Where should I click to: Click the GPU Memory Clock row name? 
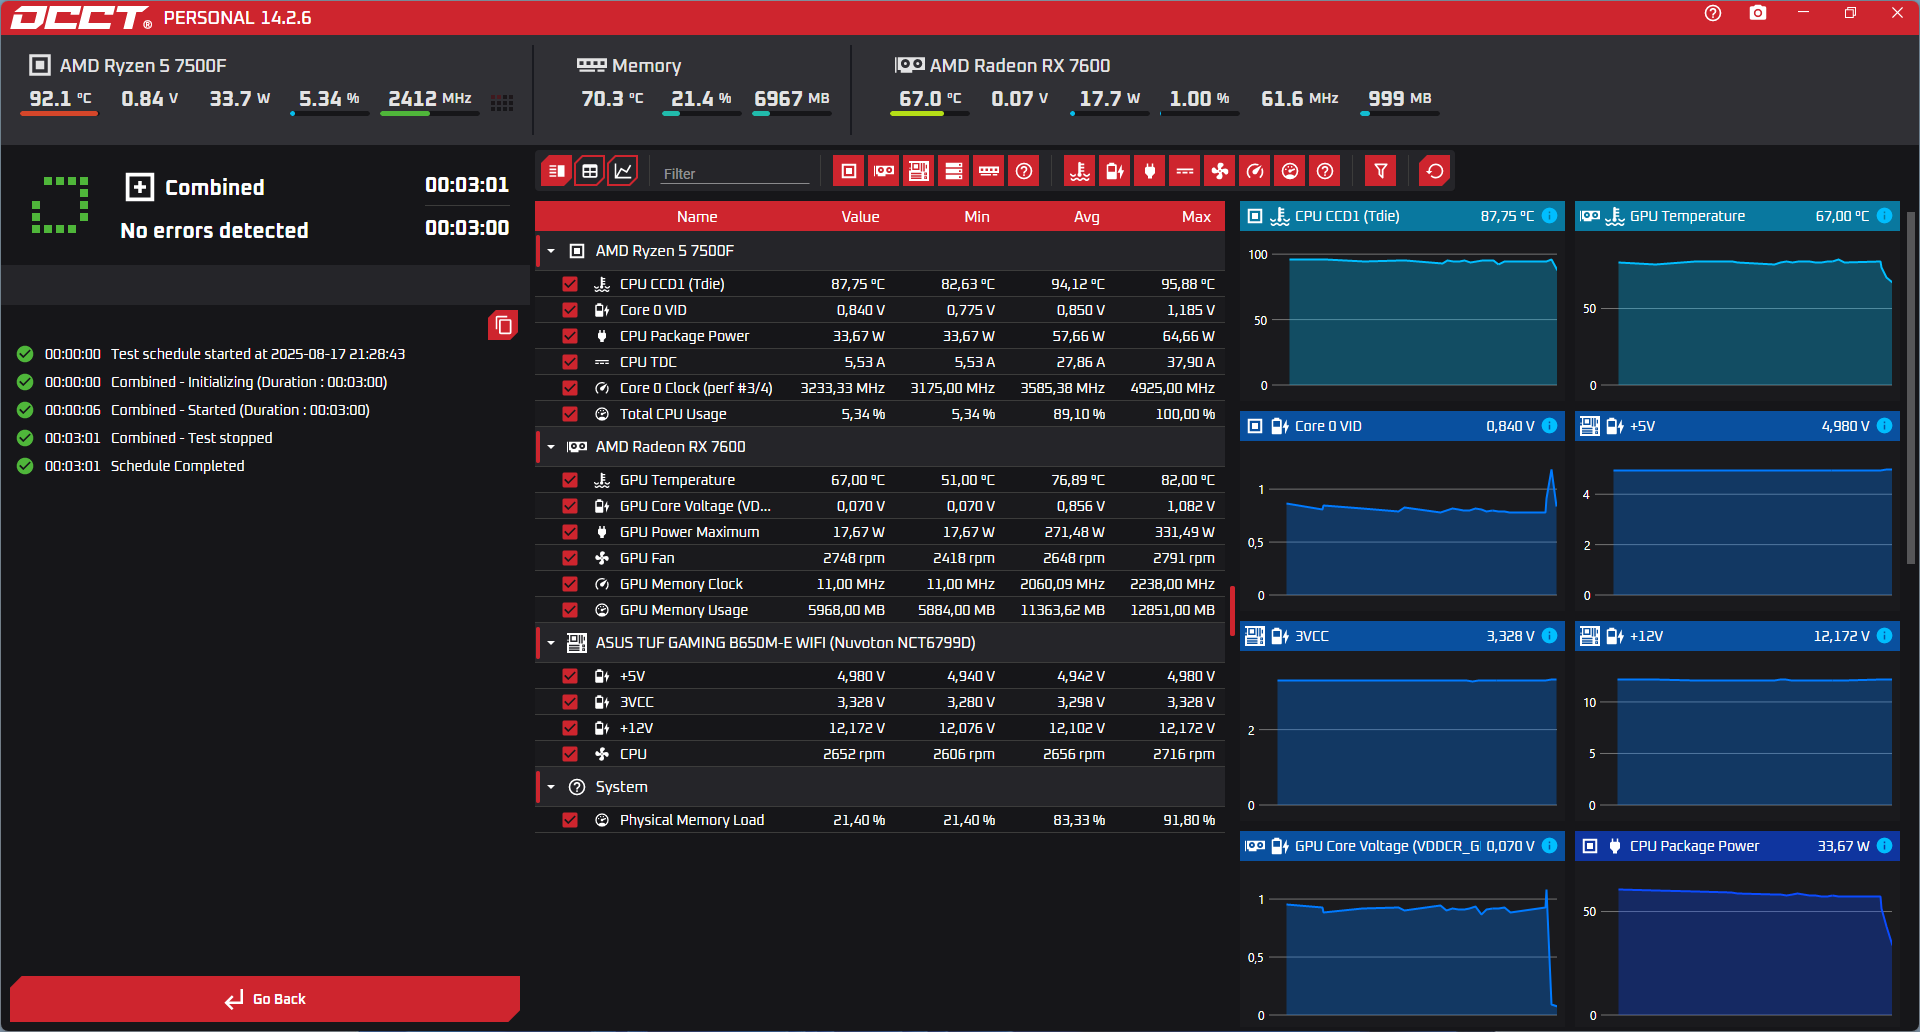[x=681, y=584]
